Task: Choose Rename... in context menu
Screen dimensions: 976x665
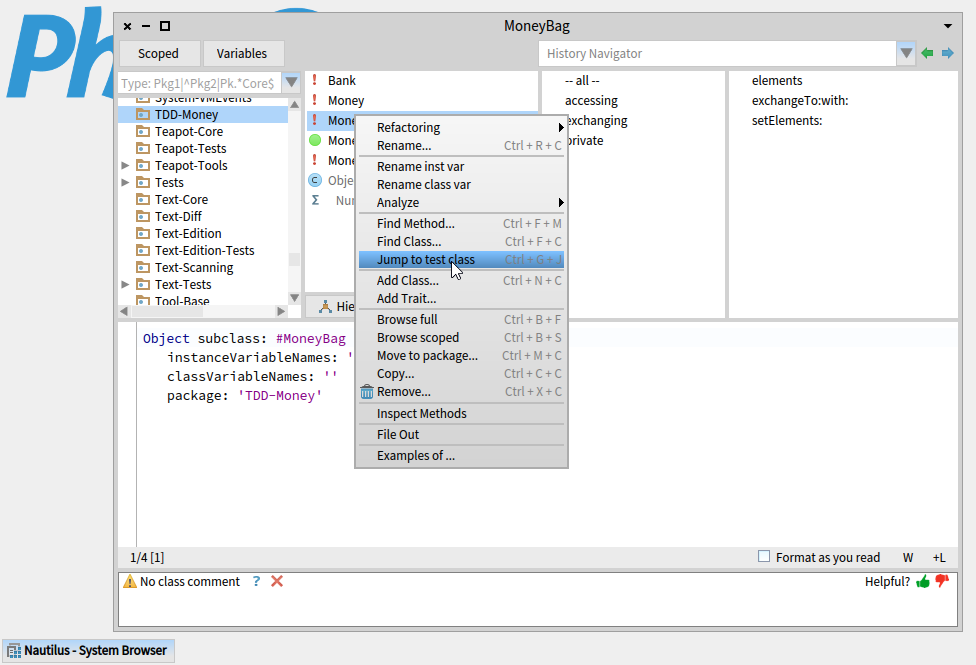Action: click(461, 146)
